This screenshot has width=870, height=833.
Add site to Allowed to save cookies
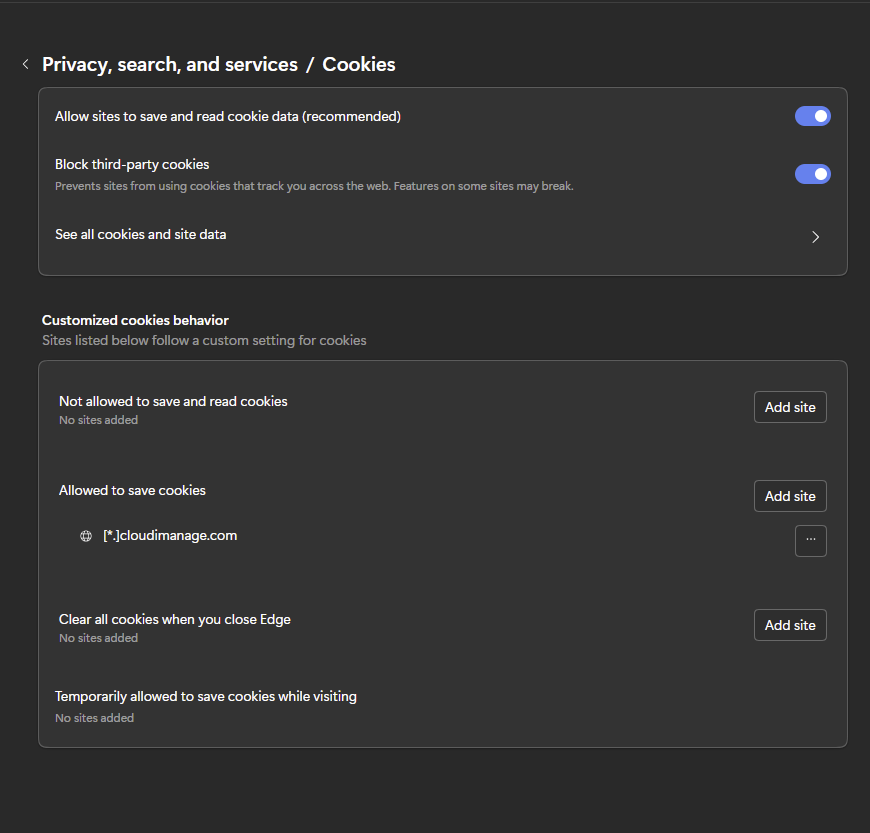point(790,496)
